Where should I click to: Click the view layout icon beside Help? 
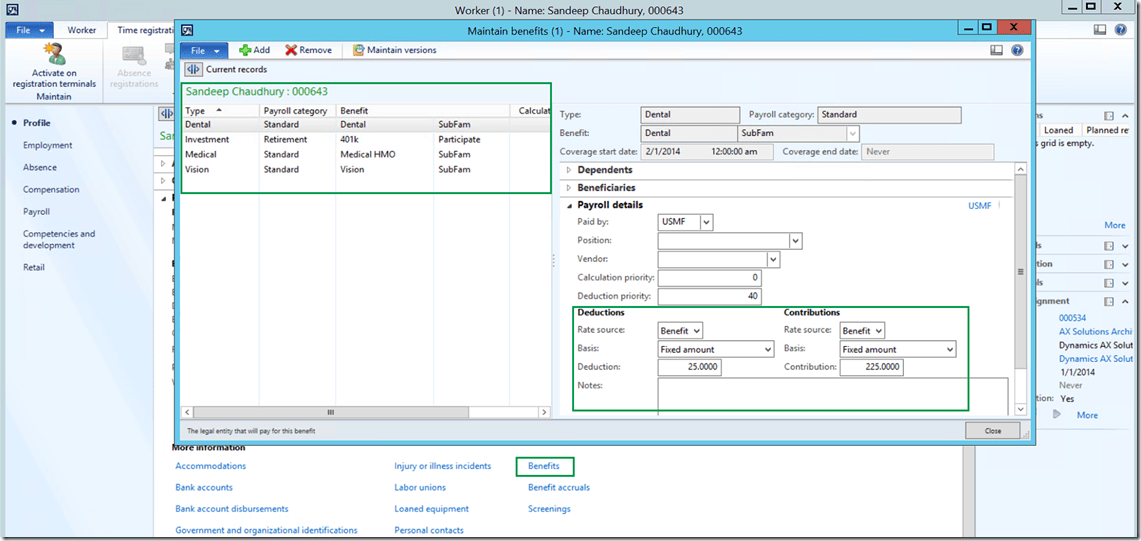click(996, 50)
